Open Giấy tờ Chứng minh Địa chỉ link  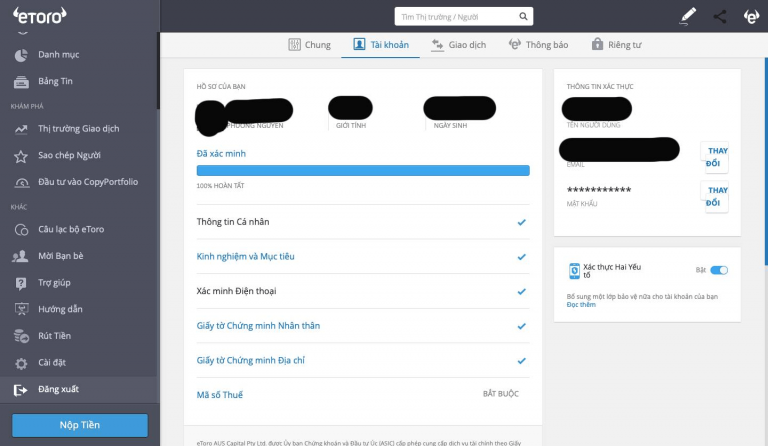(251, 361)
